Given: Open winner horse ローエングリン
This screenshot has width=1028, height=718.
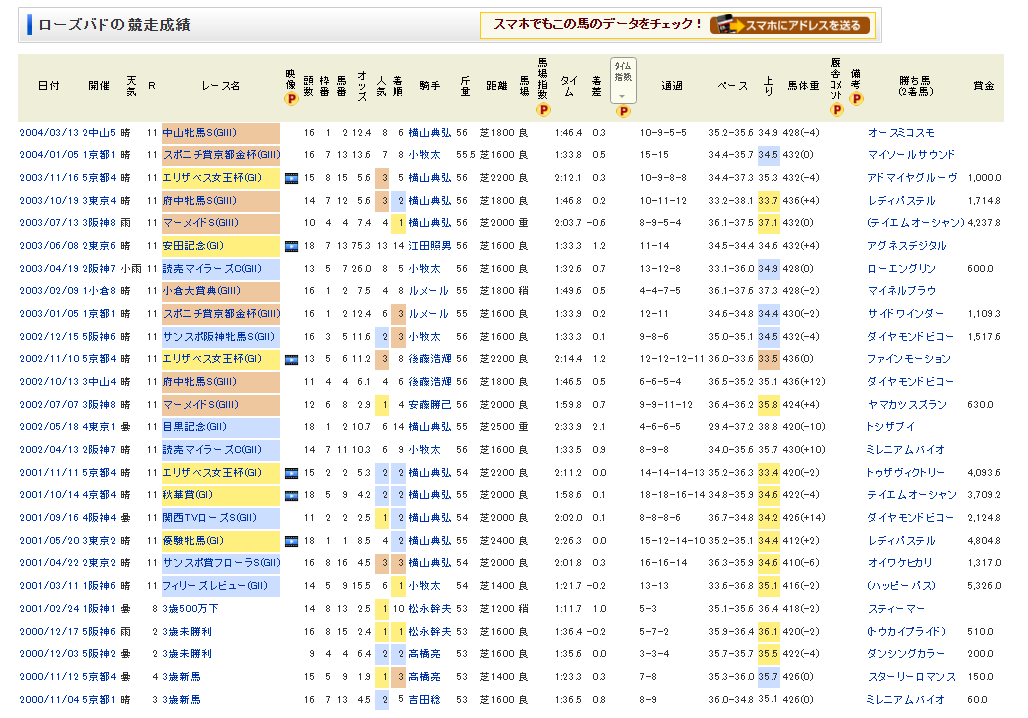Looking at the screenshot, I should pyautogui.click(x=901, y=269).
